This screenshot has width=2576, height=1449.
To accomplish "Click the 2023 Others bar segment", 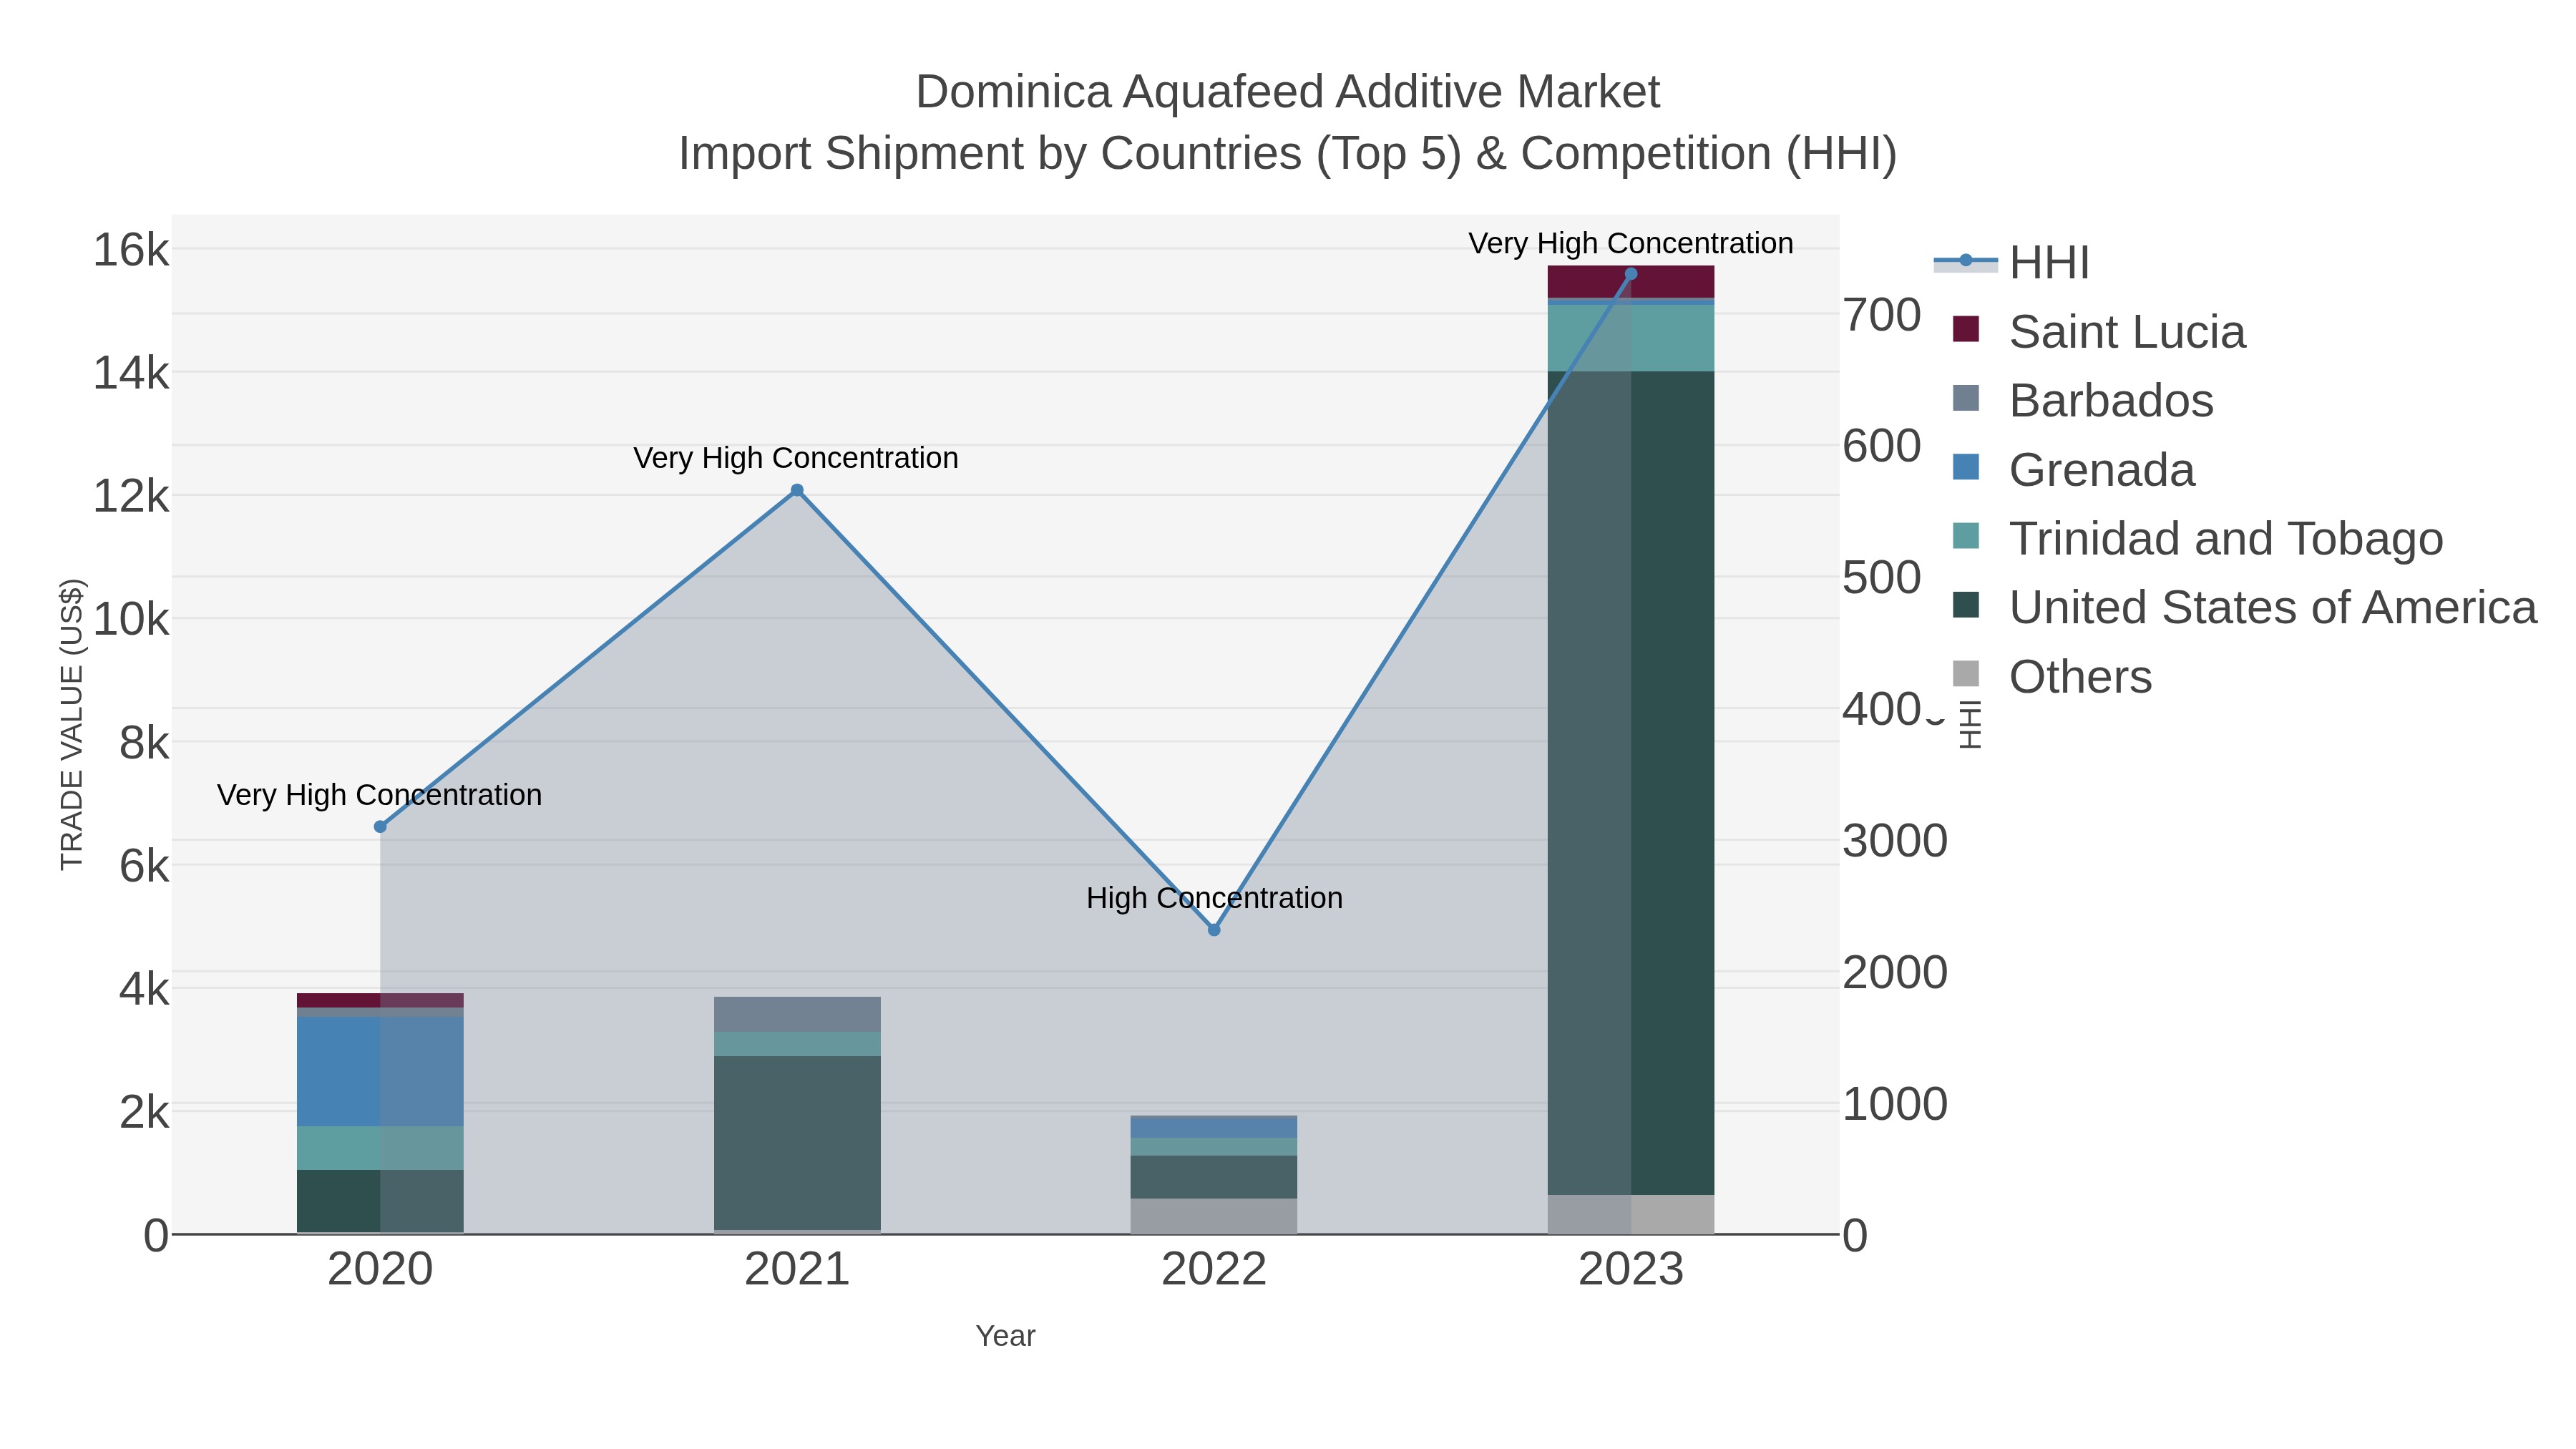I will 1631,1214.
